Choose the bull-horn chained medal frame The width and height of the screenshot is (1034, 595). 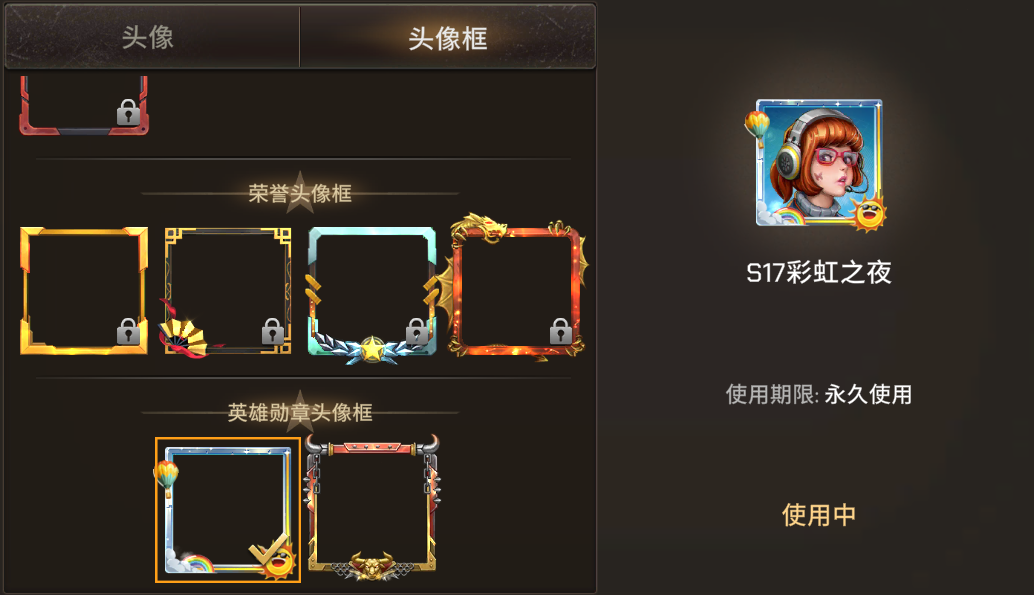tap(372, 508)
